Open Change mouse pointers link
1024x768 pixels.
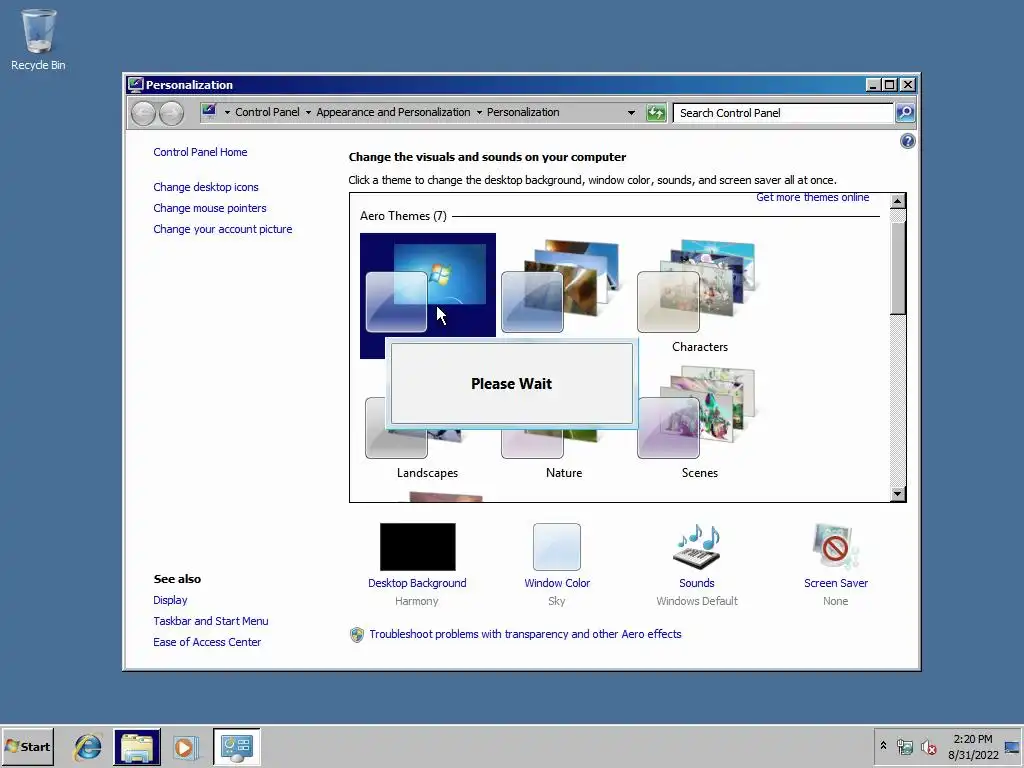(x=210, y=208)
